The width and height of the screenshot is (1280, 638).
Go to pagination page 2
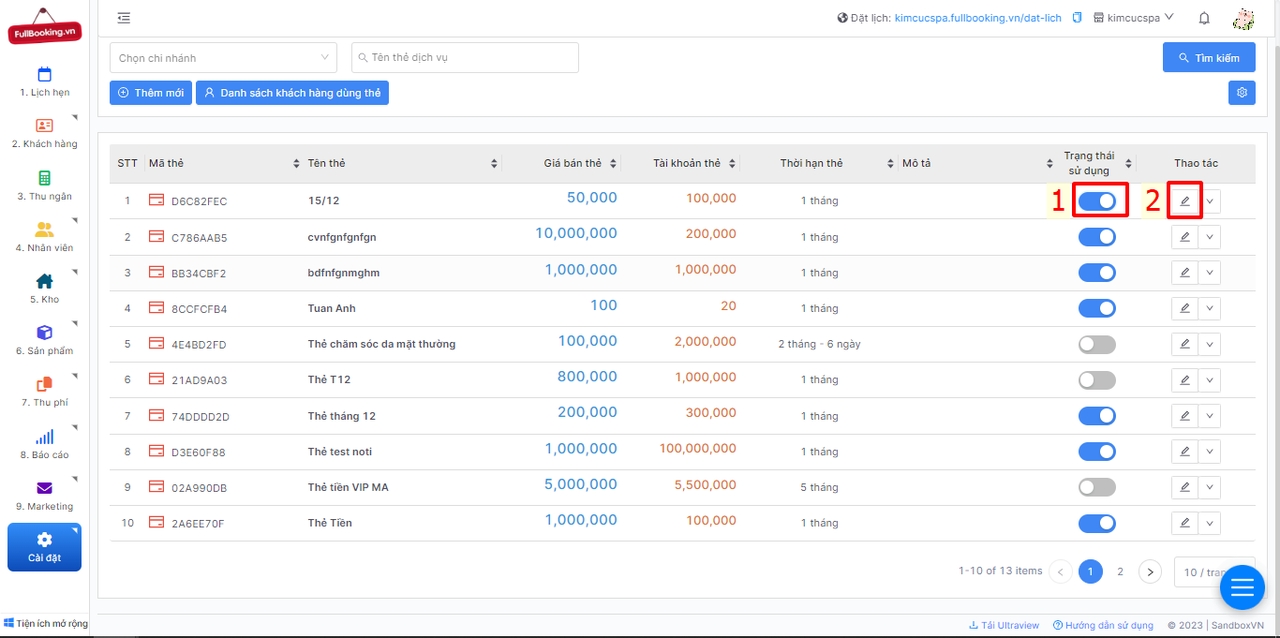click(1120, 572)
